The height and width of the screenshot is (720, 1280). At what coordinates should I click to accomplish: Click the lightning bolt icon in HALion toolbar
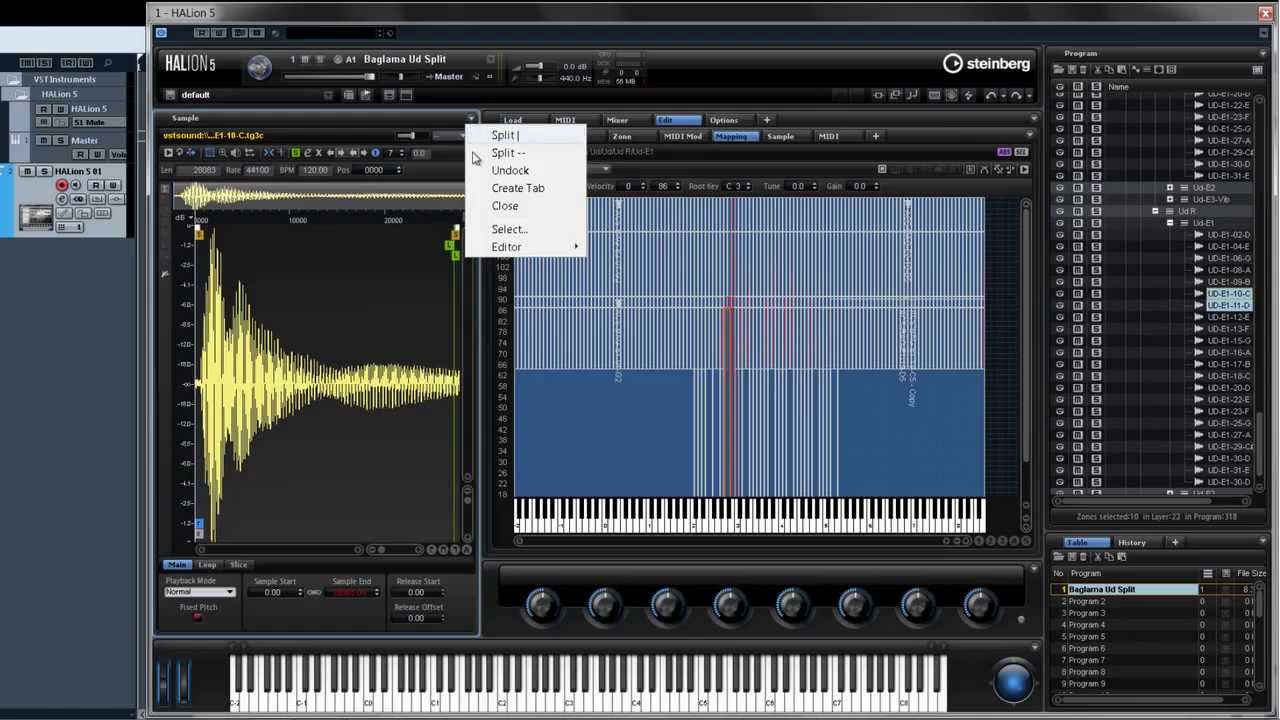[x=967, y=95]
